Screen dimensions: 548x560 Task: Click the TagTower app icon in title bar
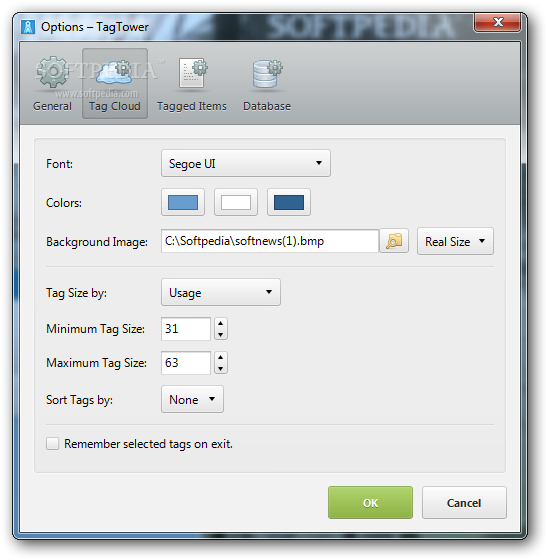coord(28,27)
